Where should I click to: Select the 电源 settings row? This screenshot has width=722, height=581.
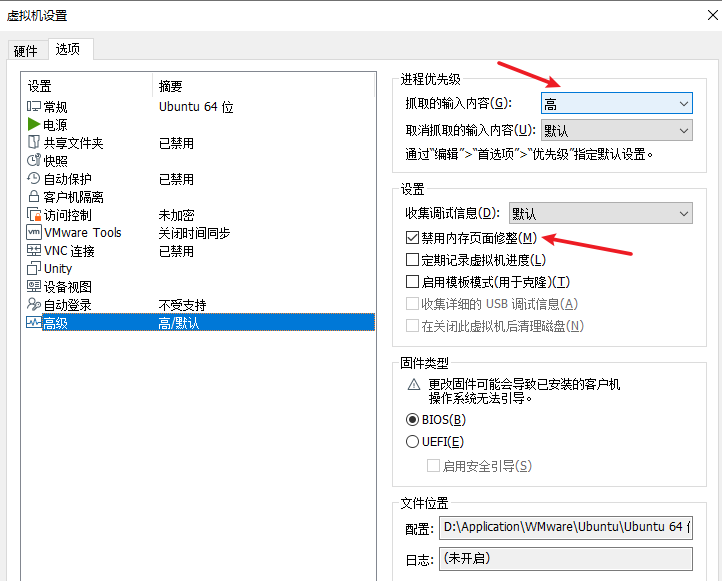coord(200,125)
